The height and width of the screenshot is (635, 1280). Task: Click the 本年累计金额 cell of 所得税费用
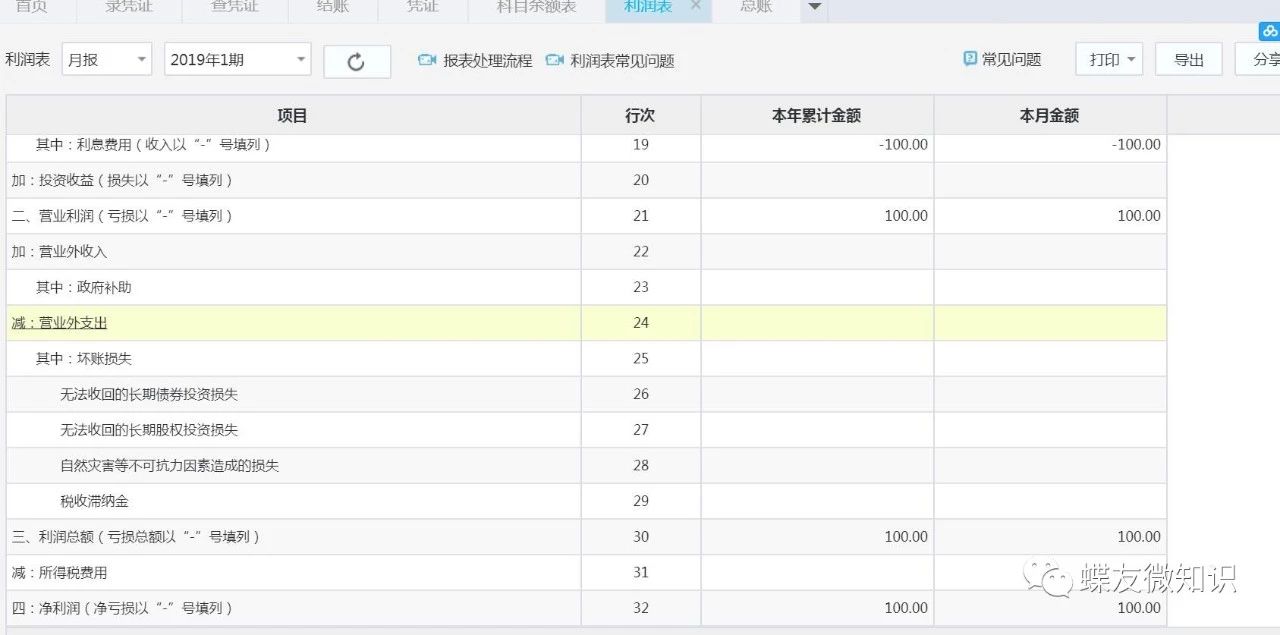(815, 572)
